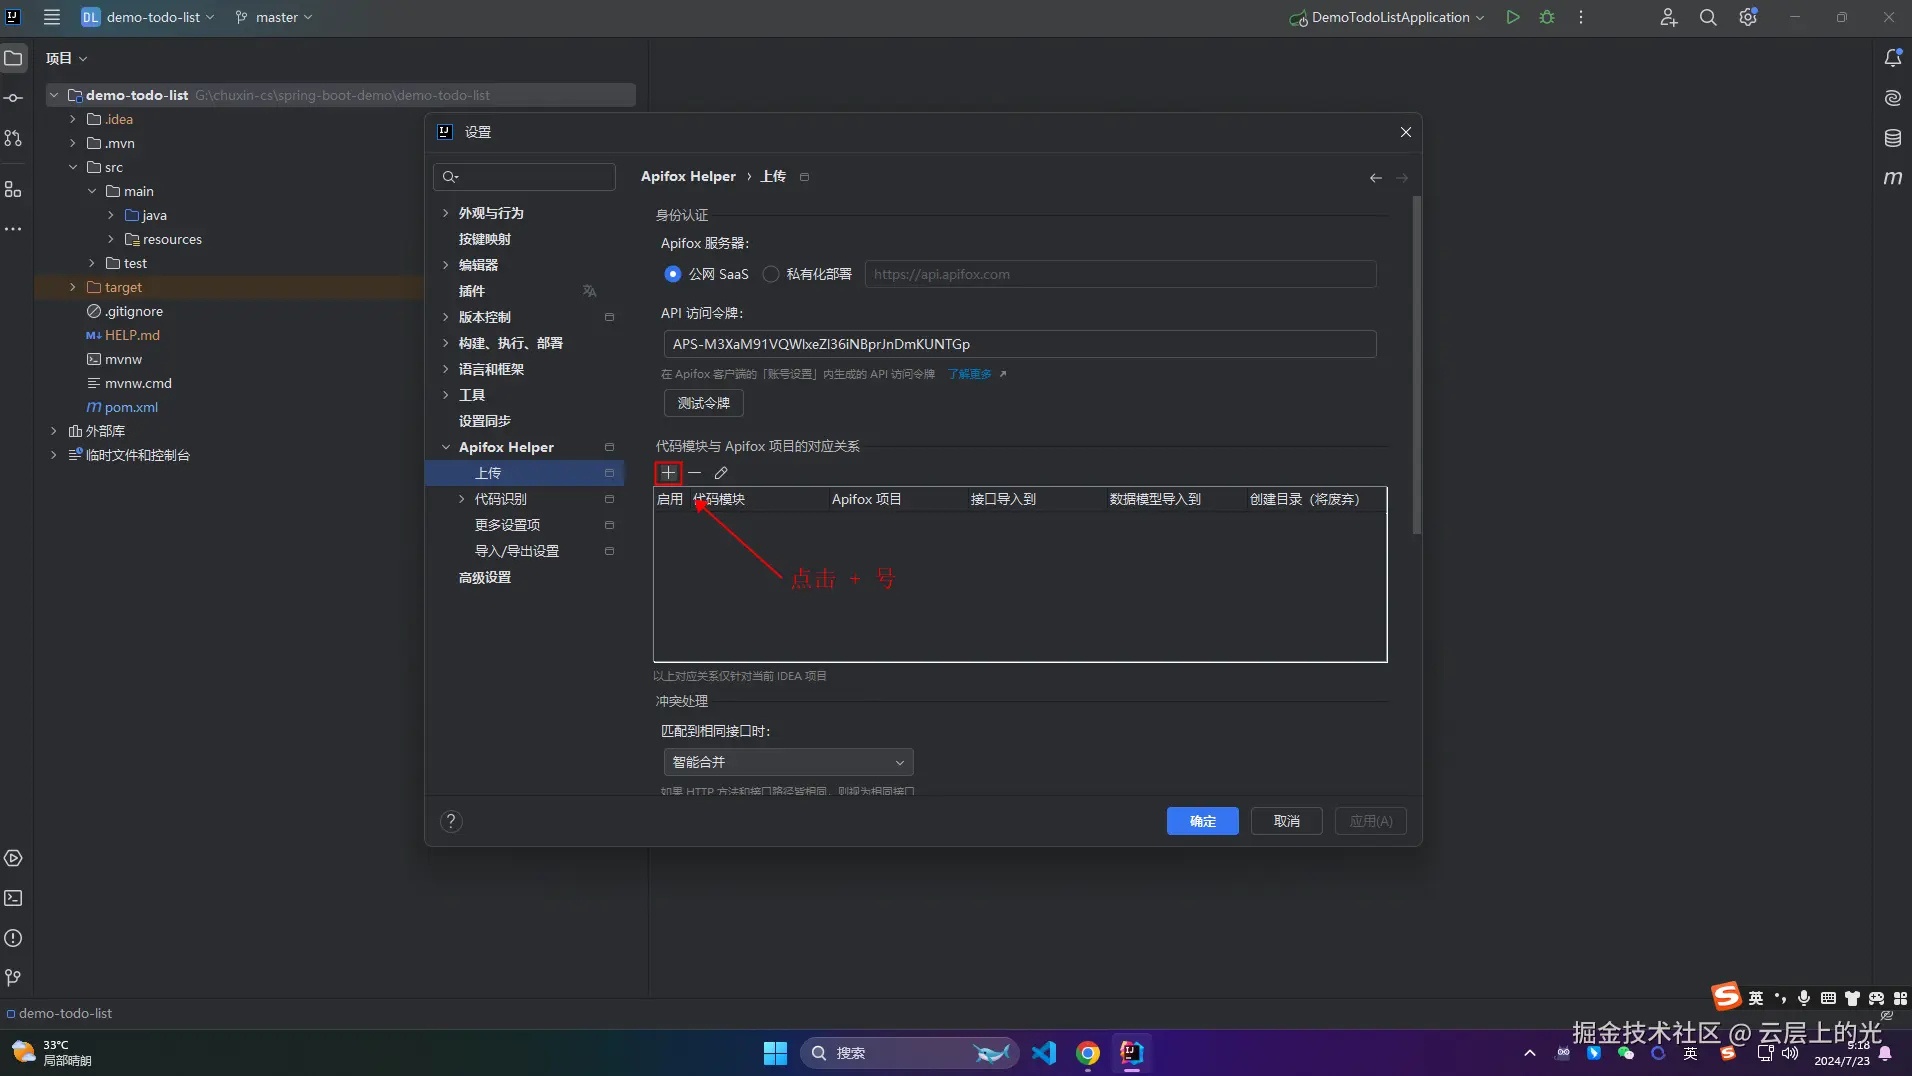Open the 插件 settings page
The image size is (1912, 1076).
472,291
